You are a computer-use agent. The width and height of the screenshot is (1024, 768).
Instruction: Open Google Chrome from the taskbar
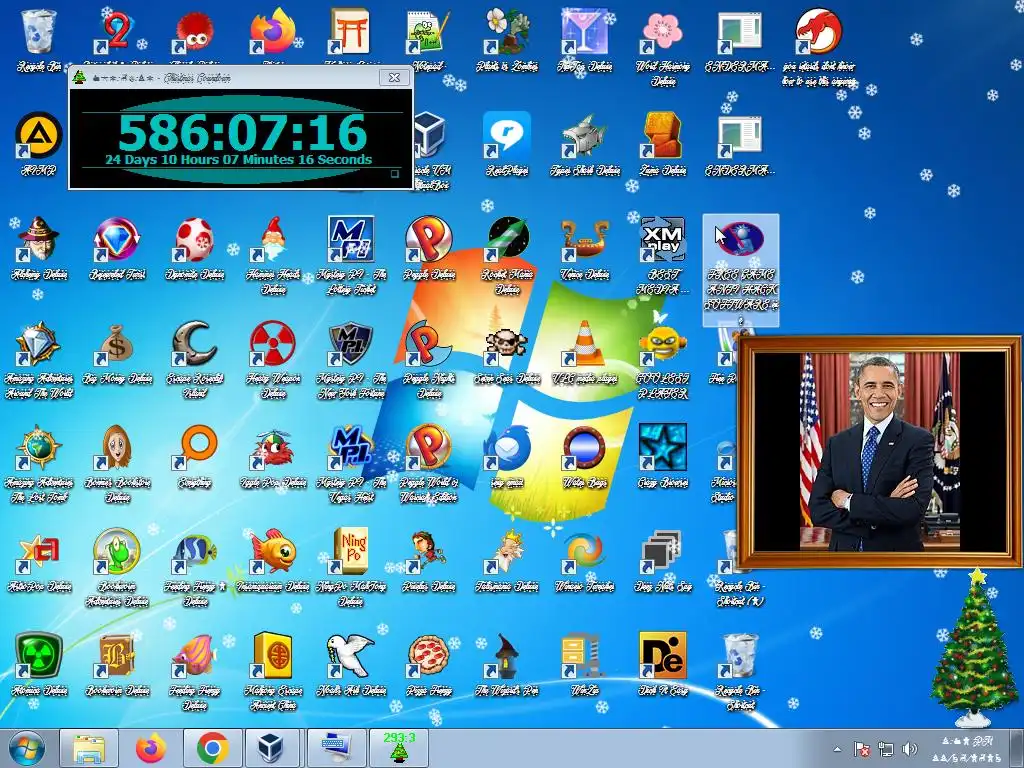pos(212,749)
